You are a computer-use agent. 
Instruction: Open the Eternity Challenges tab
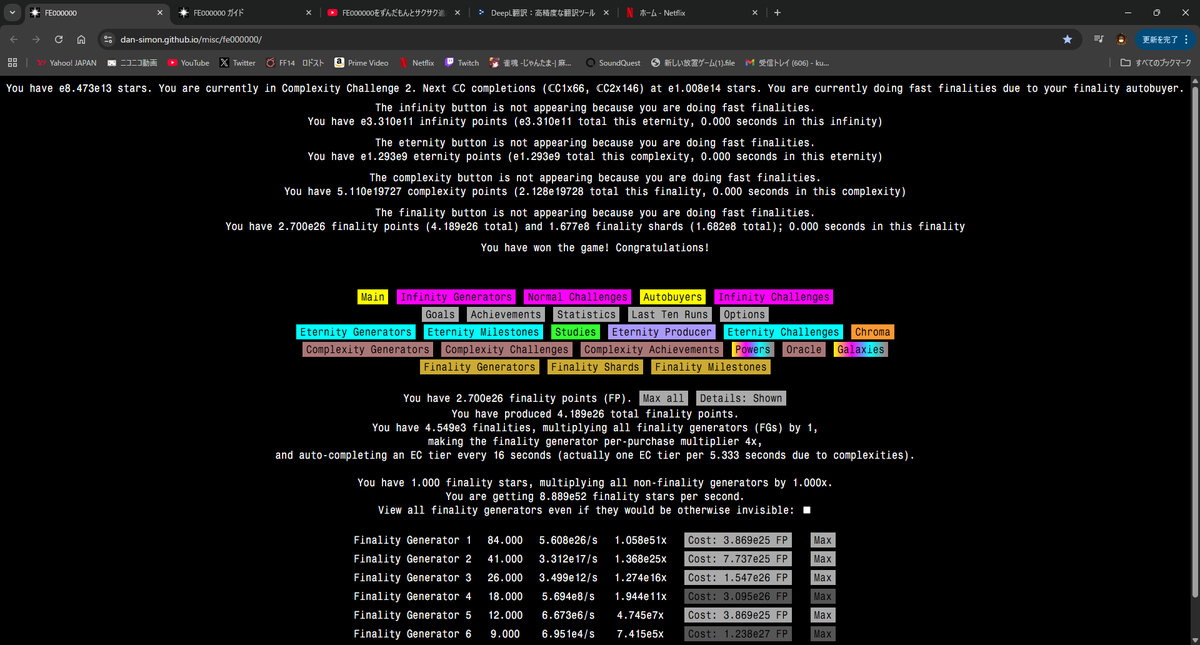coord(784,332)
